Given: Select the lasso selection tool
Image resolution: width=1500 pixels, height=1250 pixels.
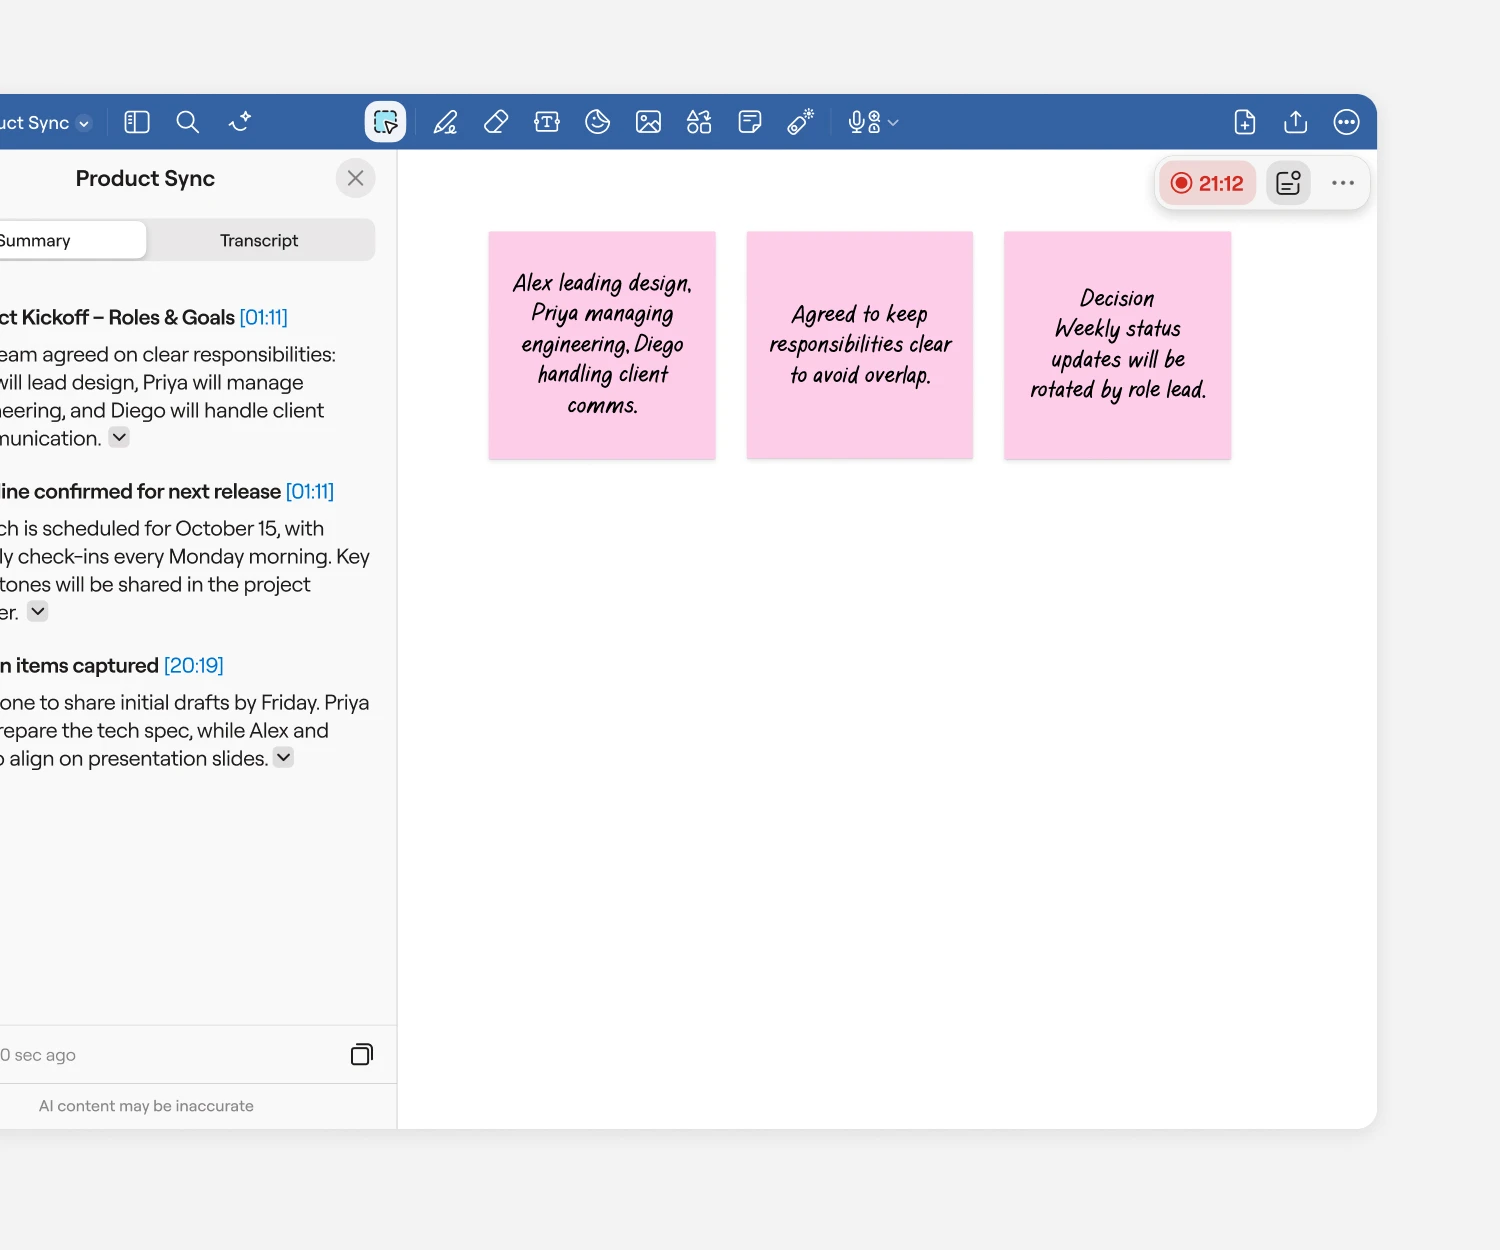Looking at the screenshot, I should click(385, 122).
